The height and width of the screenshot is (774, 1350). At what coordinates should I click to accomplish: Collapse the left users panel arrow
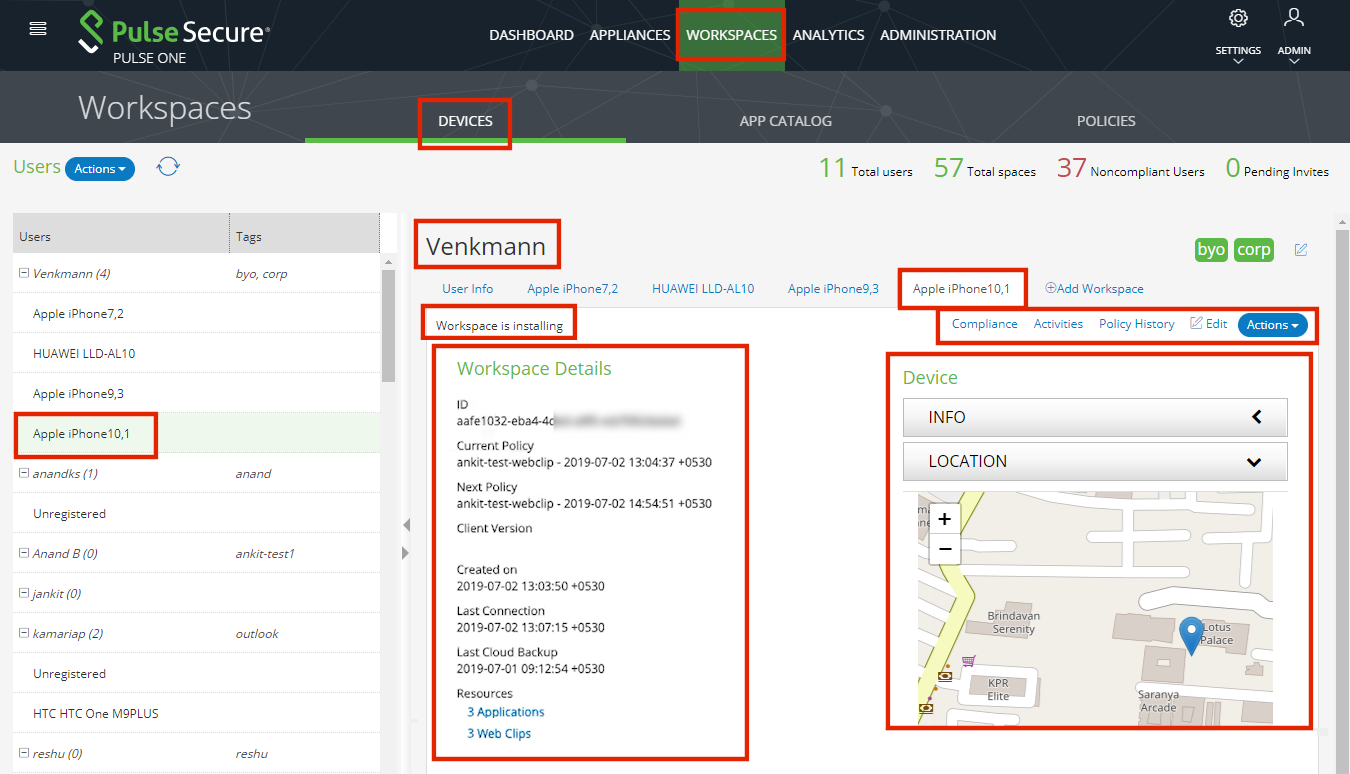pos(405,525)
